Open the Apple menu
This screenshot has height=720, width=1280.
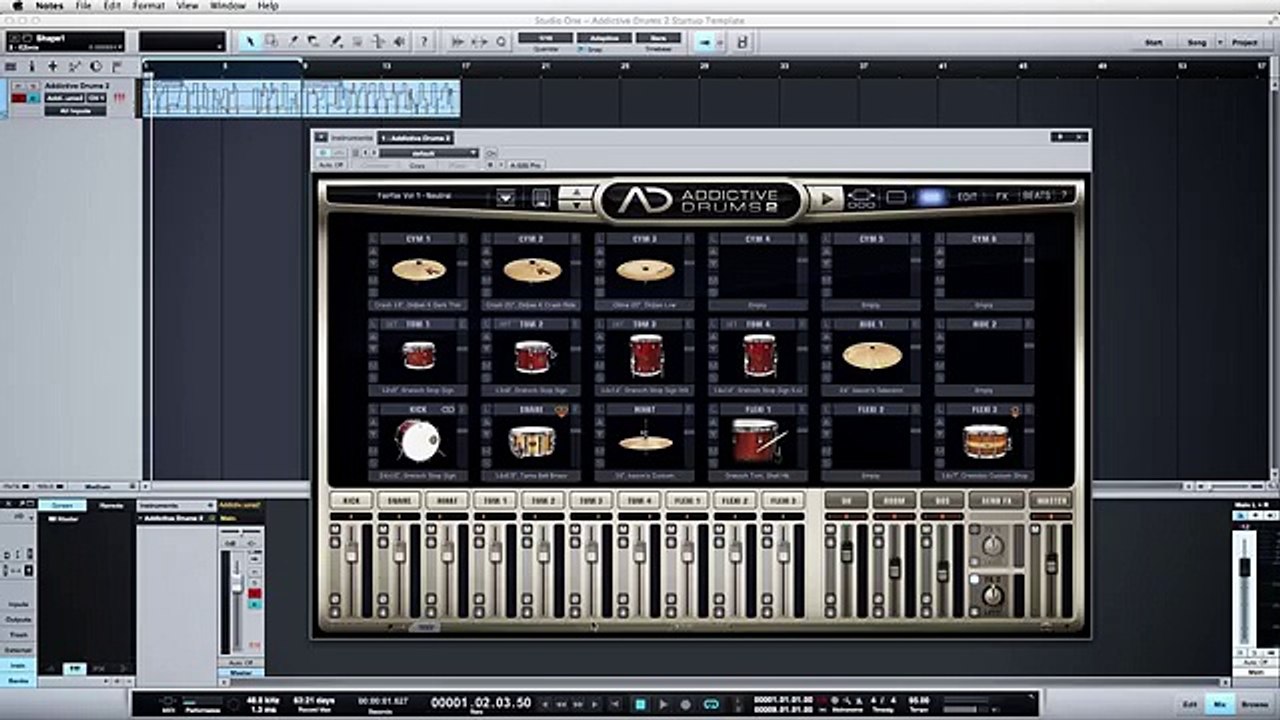click(17, 6)
